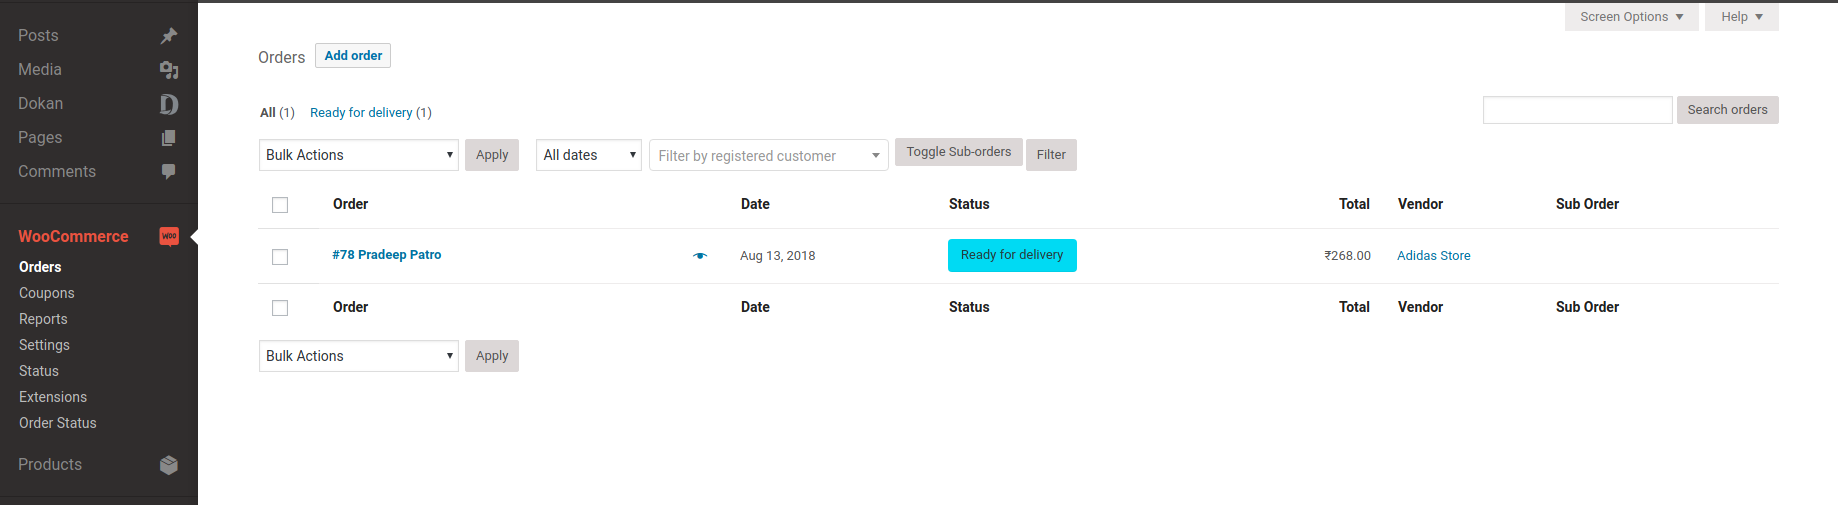1838x505 pixels.
Task: Open the Coupons submenu item
Action: click(47, 293)
